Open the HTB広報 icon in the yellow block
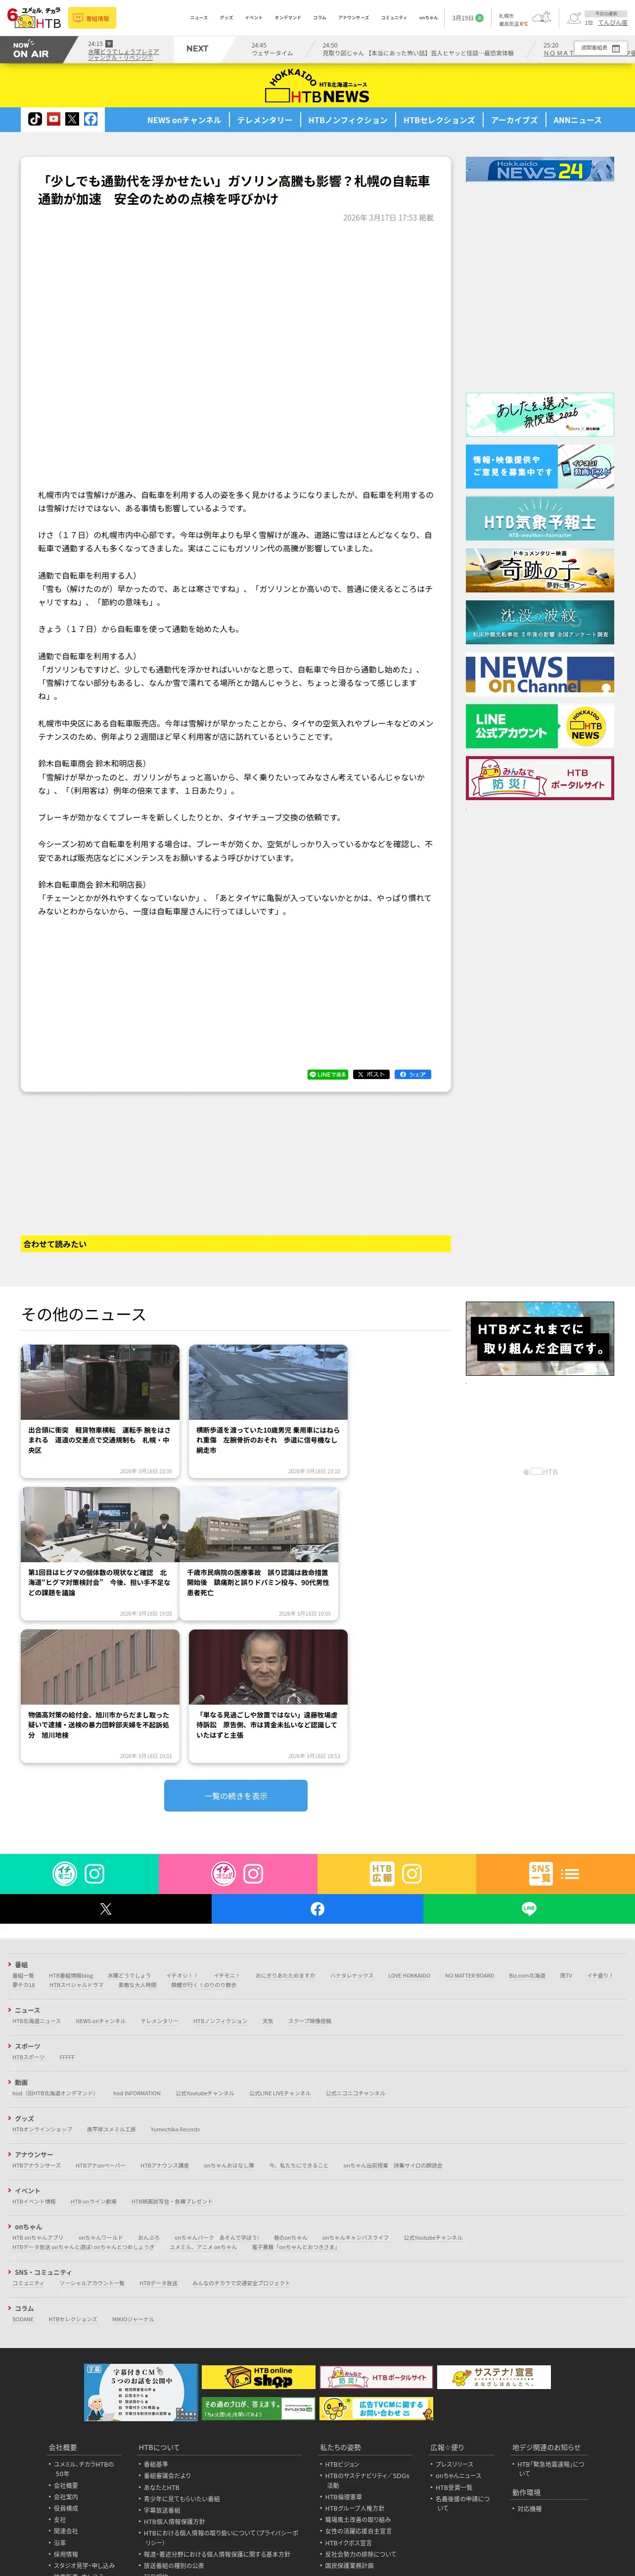 (382, 1873)
